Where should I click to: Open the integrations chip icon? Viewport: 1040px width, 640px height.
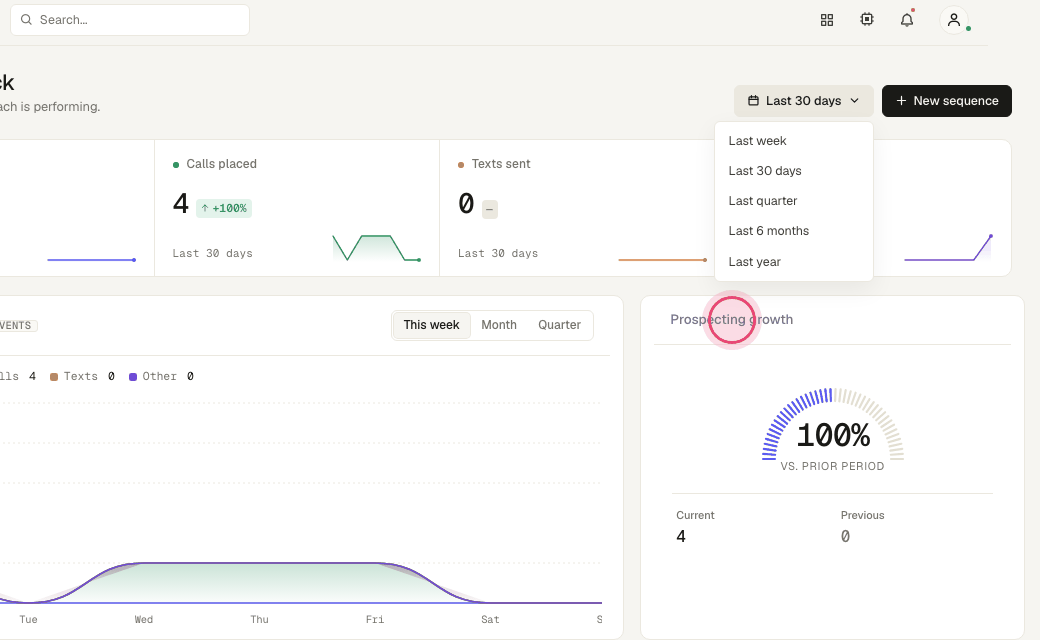[867, 20]
